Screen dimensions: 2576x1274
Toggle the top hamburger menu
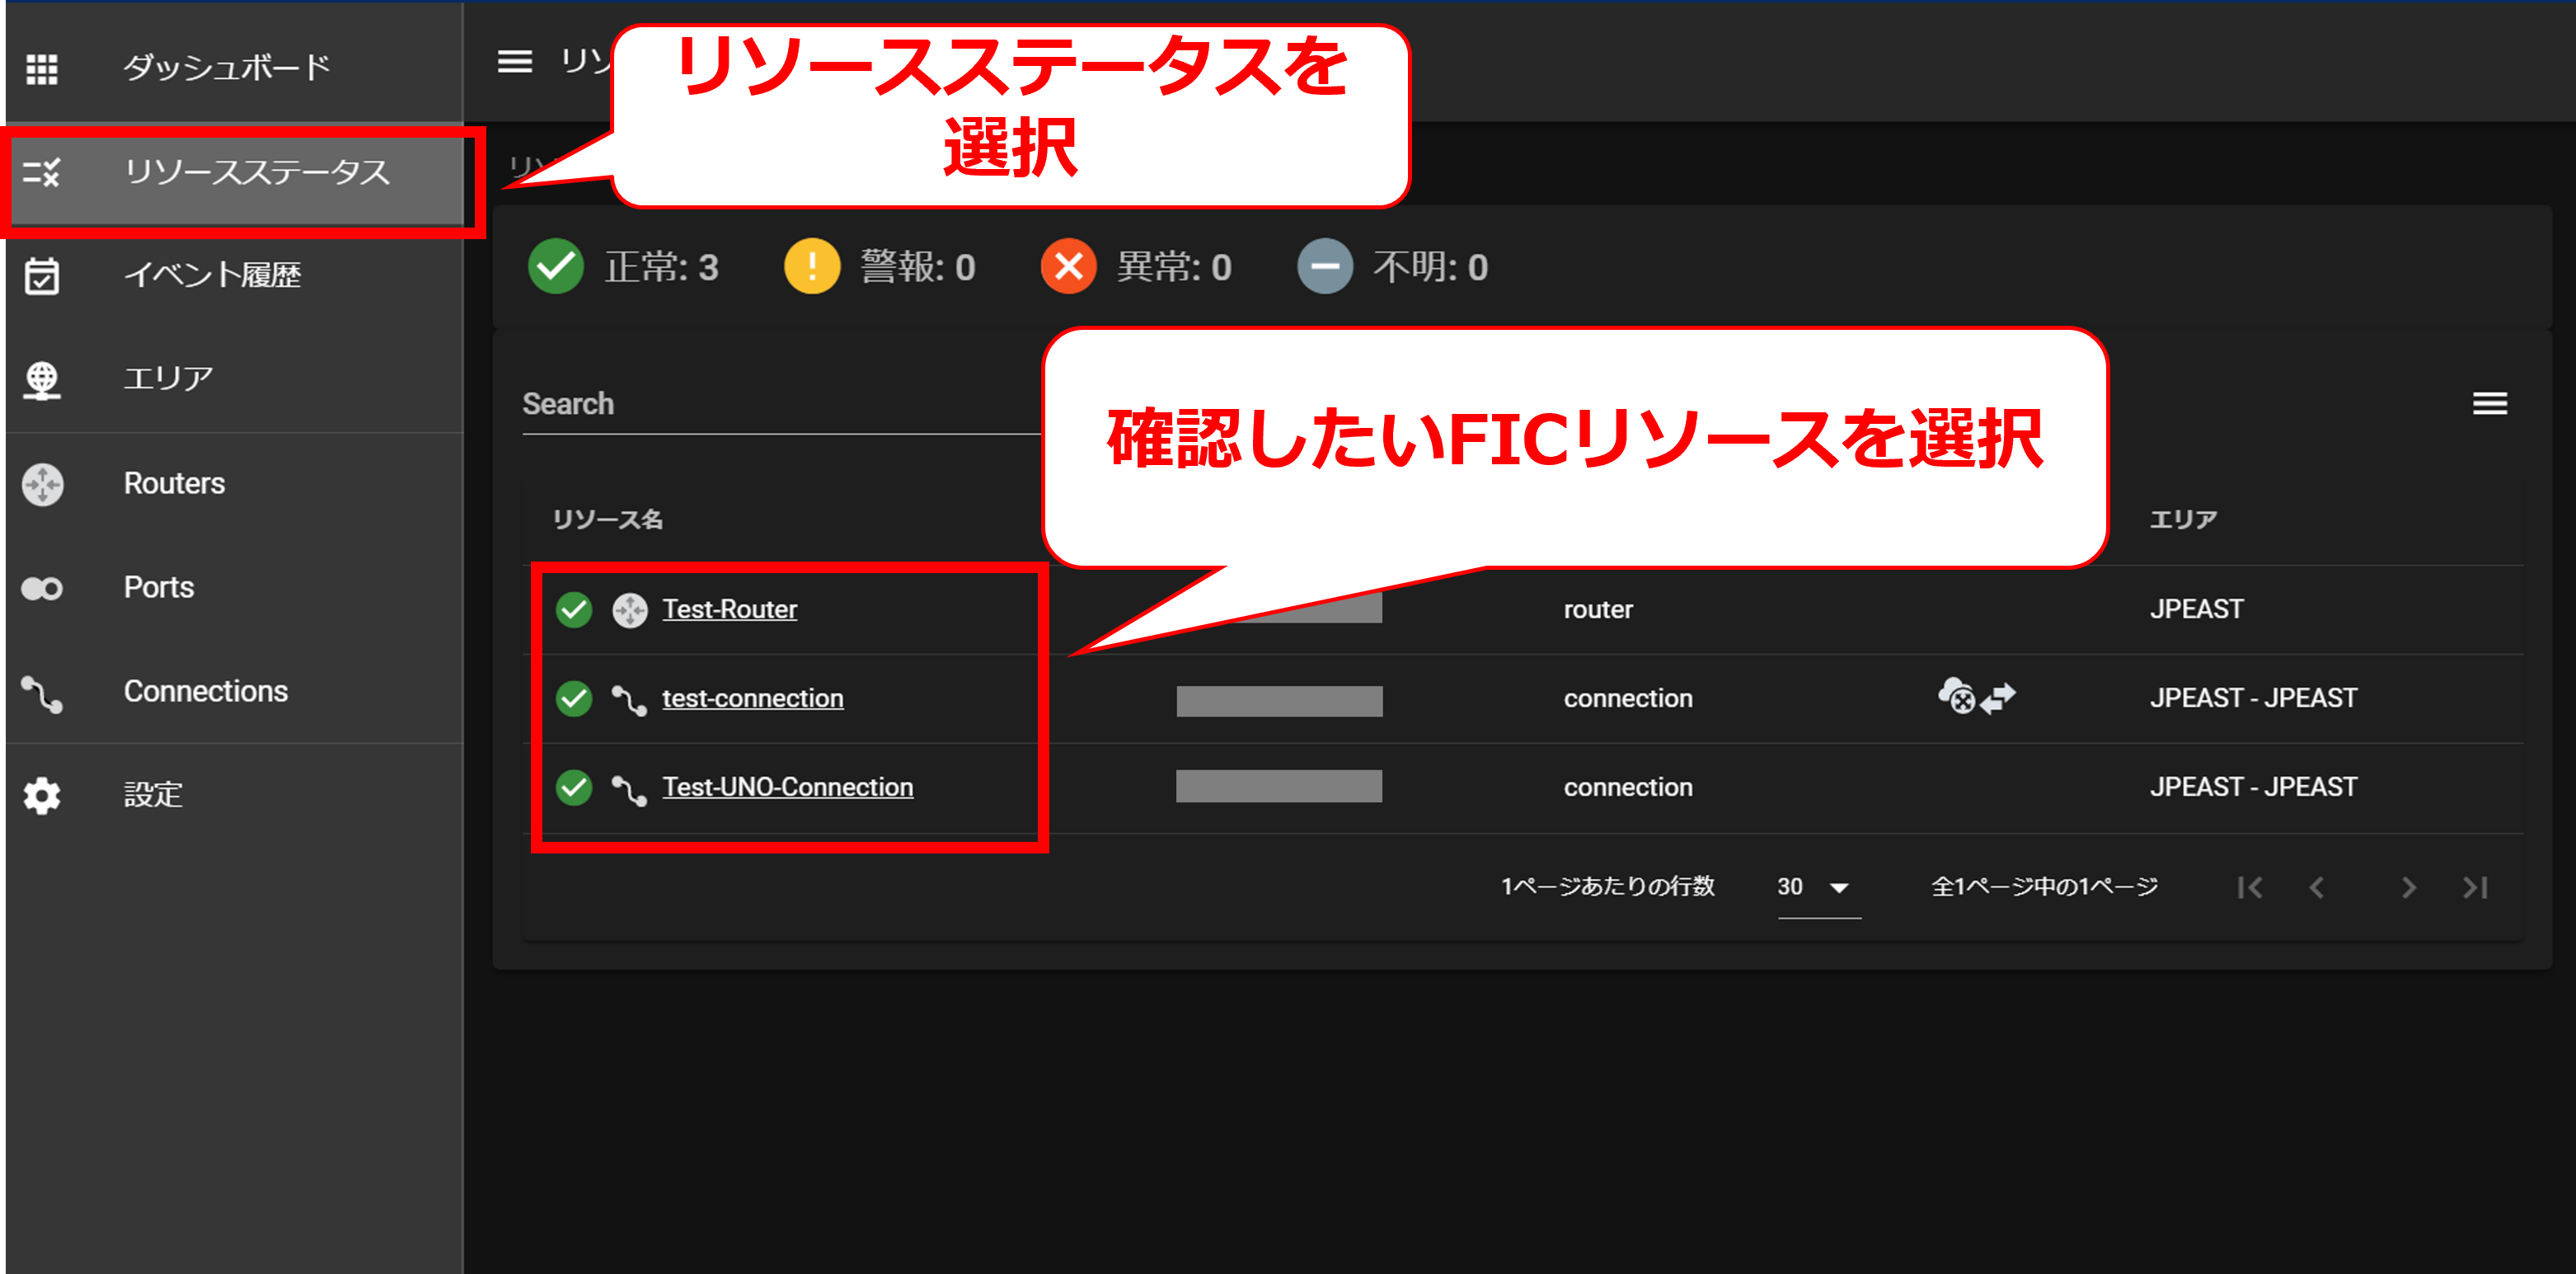click(515, 62)
